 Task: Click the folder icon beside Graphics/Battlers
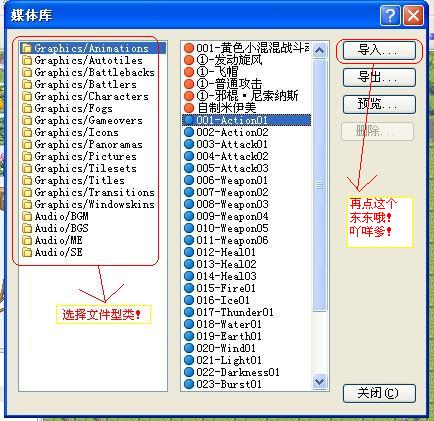point(26,84)
